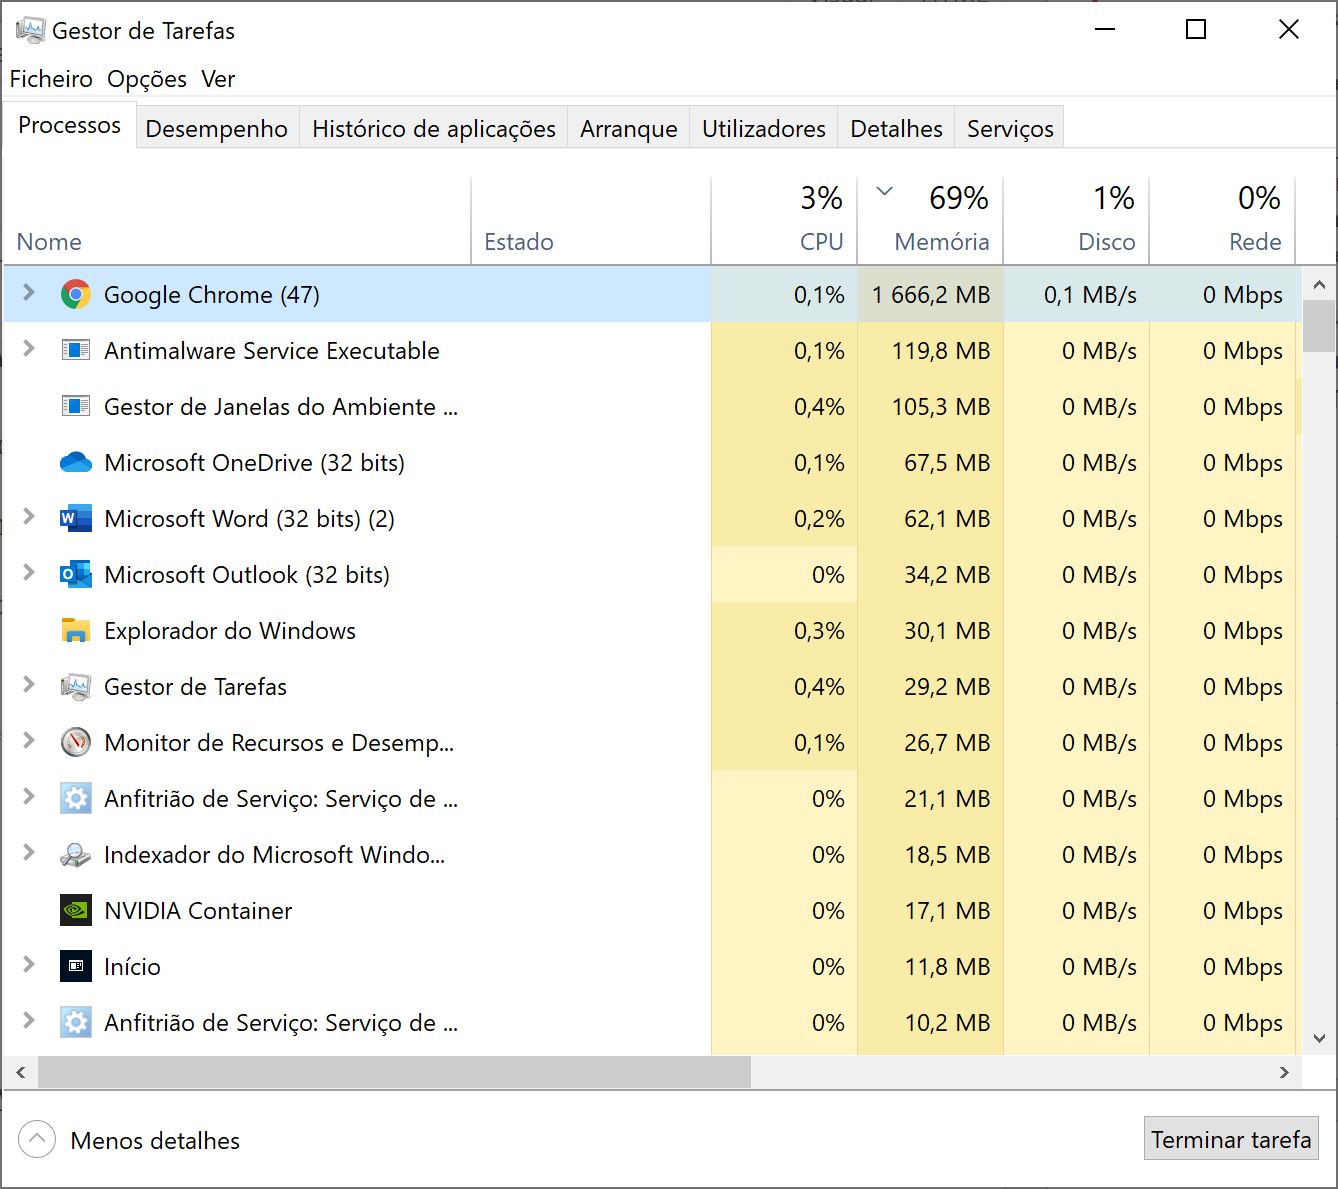Switch to the Serviços tab
The height and width of the screenshot is (1189, 1338).
point(1010,129)
